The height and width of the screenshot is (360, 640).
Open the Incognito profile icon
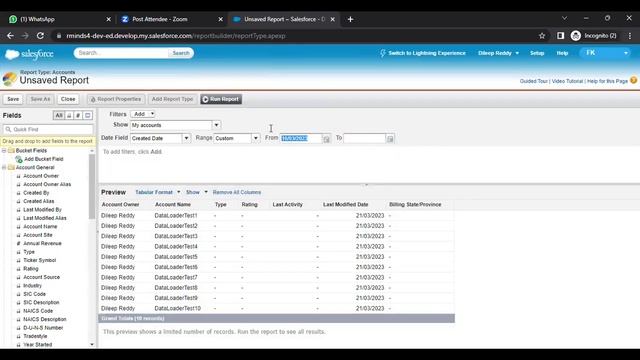(576, 36)
